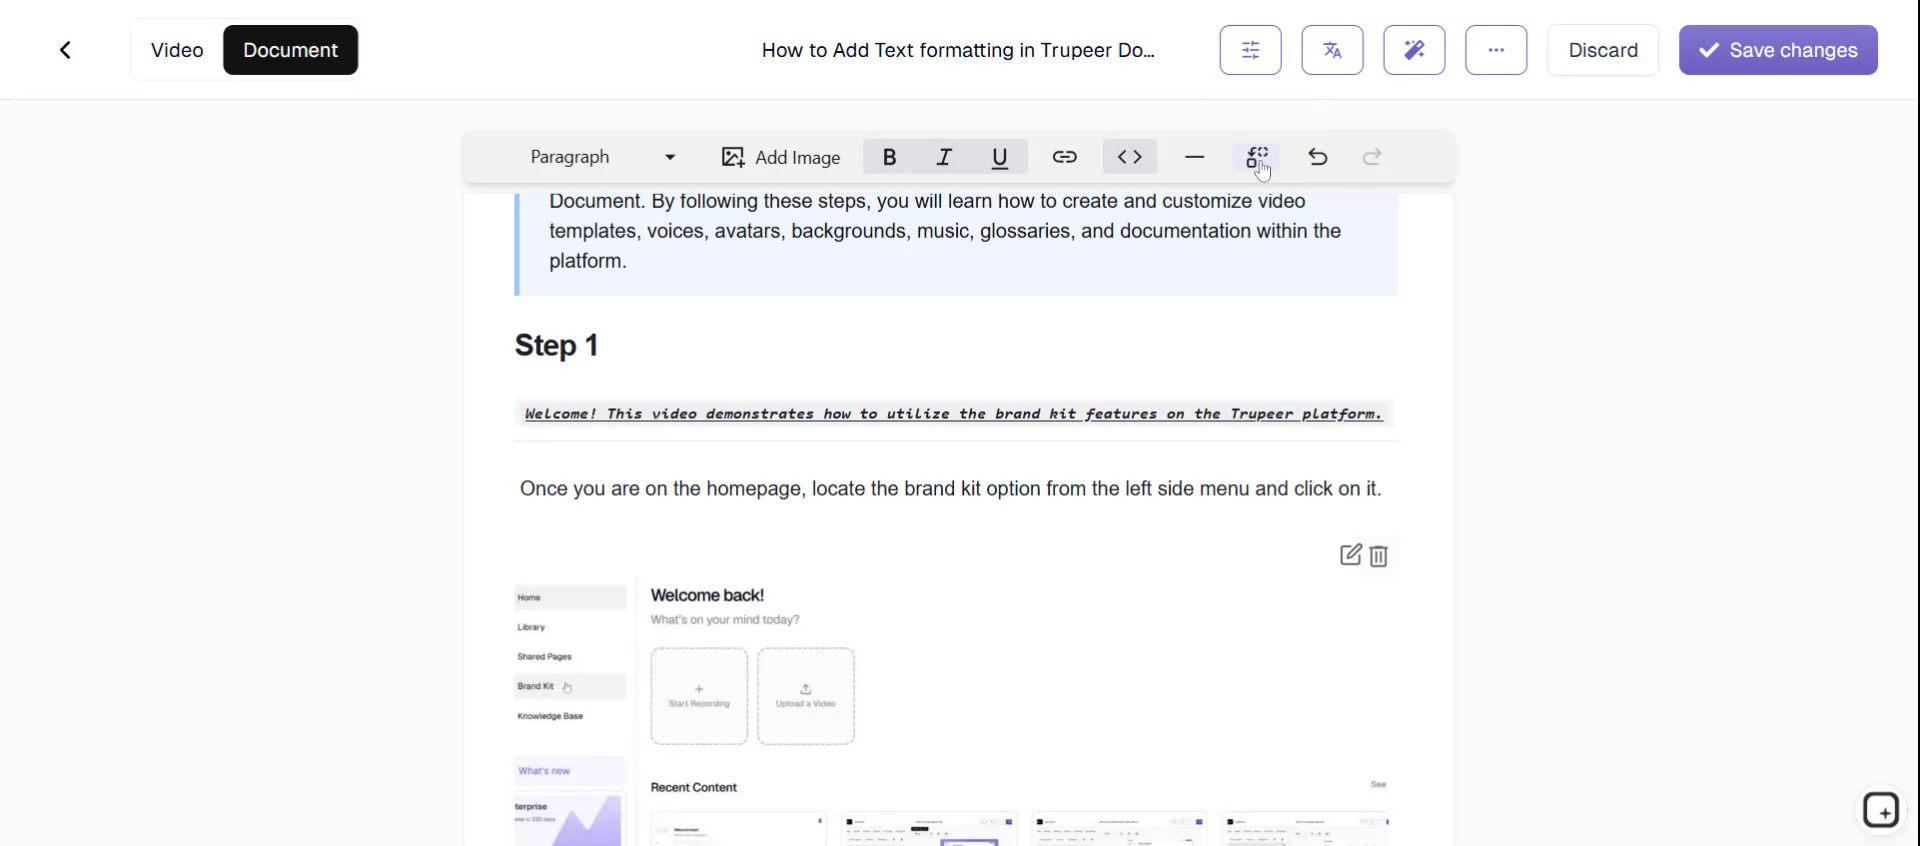The height and width of the screenshot is (846, 1920).
Task: Toggle bold formatting
Action: (x=889, y=157)
